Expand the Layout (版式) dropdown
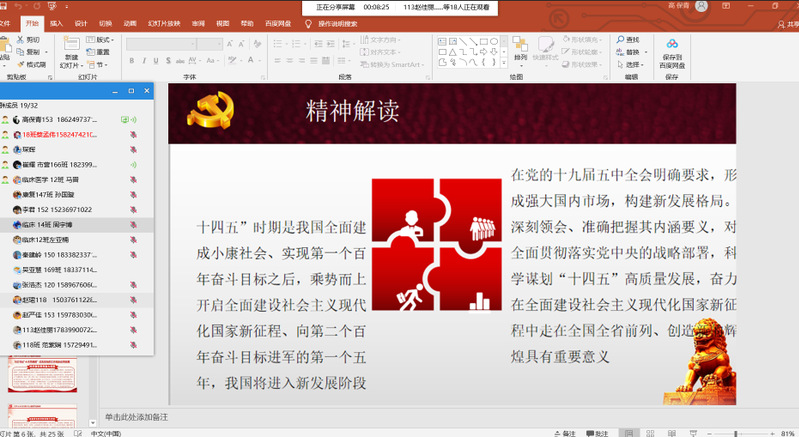The height and width of the screenshot is (437, 799). (x=100, y=40)
